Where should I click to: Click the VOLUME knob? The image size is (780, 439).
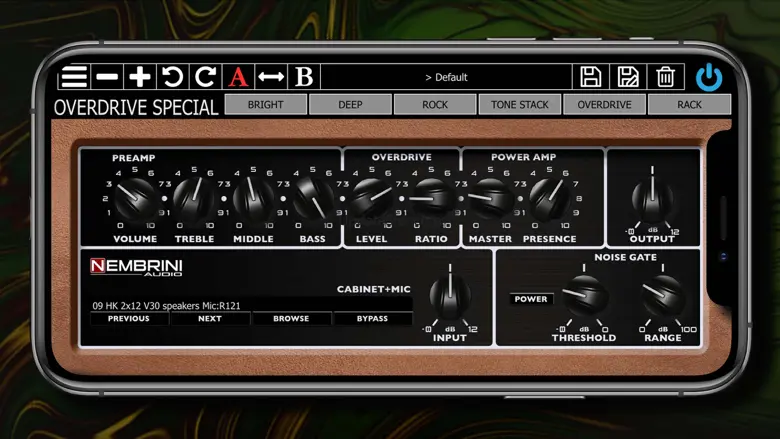pos(135,198)
